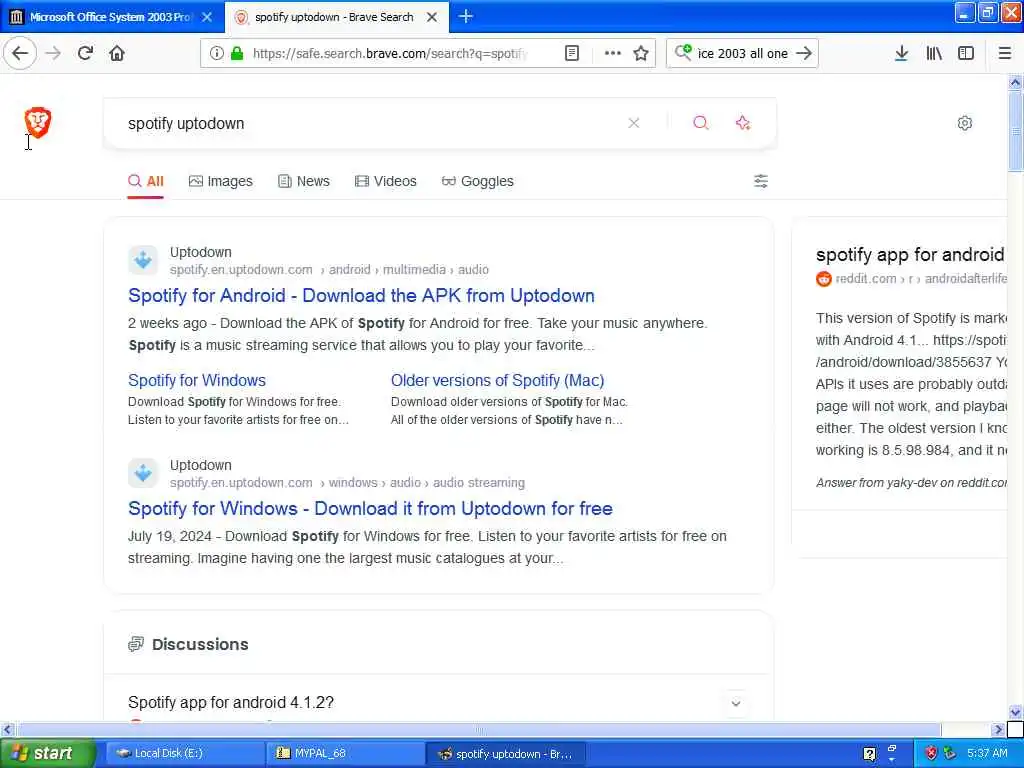The image size is (1024, 768).
Task: Ask Brave AI with sparkle icon
Action: [743, 123]
